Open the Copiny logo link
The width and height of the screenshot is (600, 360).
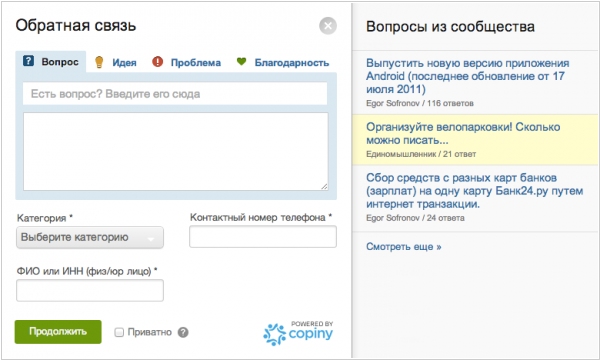click(x=298, y=333)
